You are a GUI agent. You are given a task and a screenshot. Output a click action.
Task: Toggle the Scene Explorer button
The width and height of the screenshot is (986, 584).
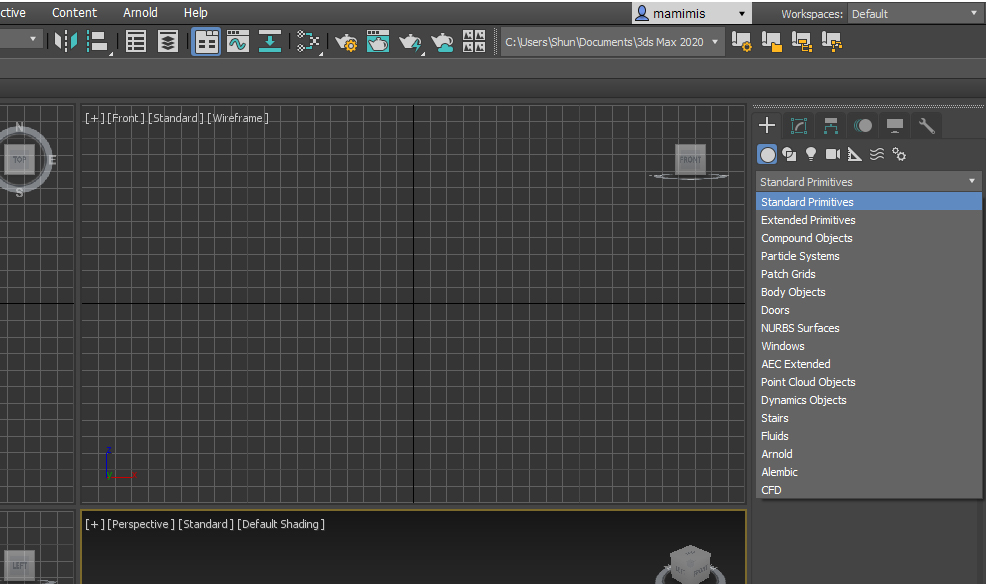click(136, 41)
